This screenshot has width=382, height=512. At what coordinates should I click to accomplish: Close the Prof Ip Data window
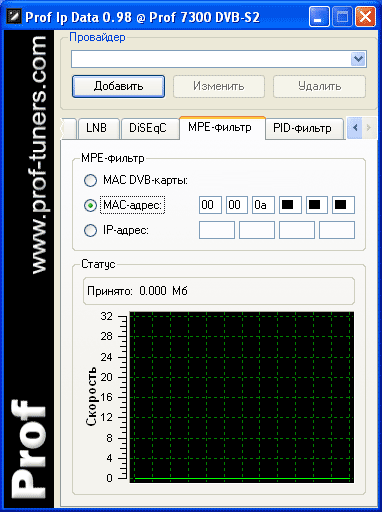point(365,16)
